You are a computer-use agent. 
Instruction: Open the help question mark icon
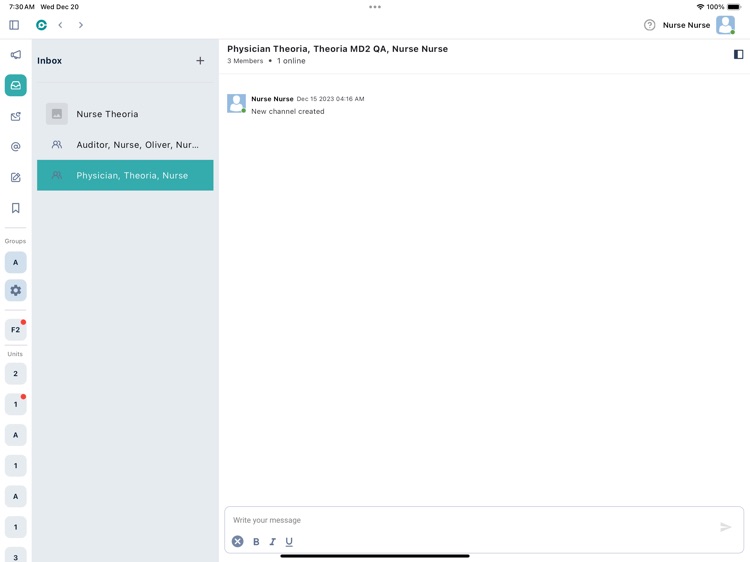click(x=649, y=25)
